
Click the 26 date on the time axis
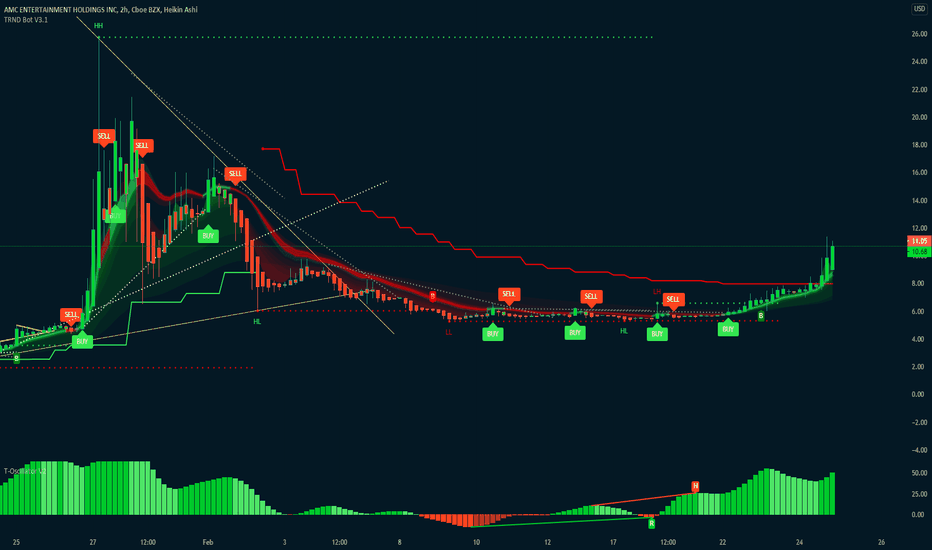tap(881, 542)
